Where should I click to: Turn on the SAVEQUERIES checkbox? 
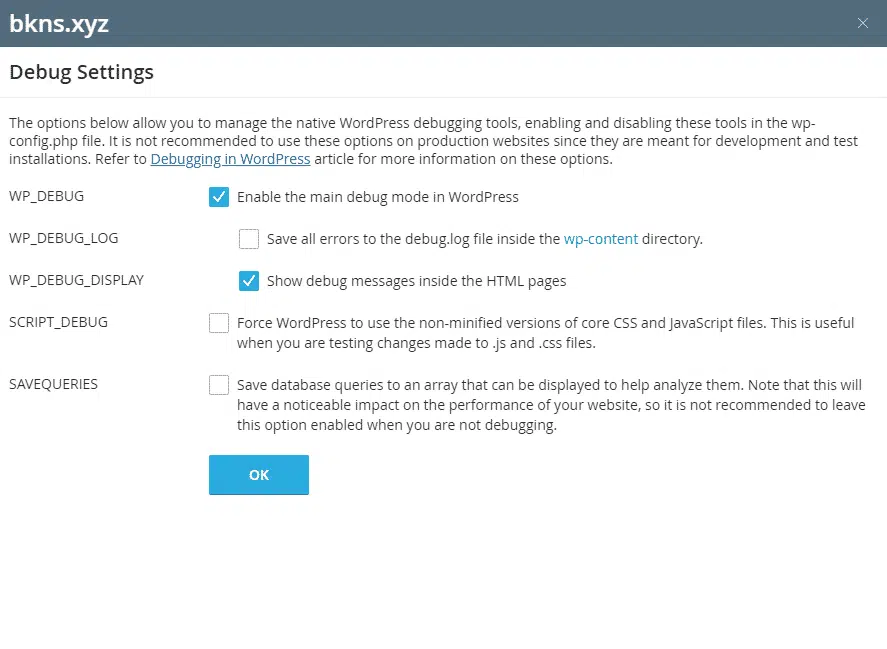(x=219, y=385)
